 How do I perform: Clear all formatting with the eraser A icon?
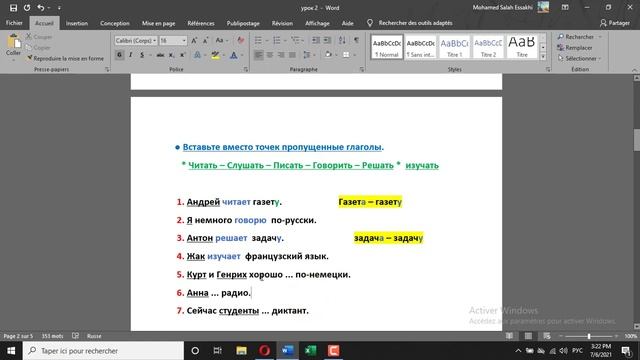(240, 40)
